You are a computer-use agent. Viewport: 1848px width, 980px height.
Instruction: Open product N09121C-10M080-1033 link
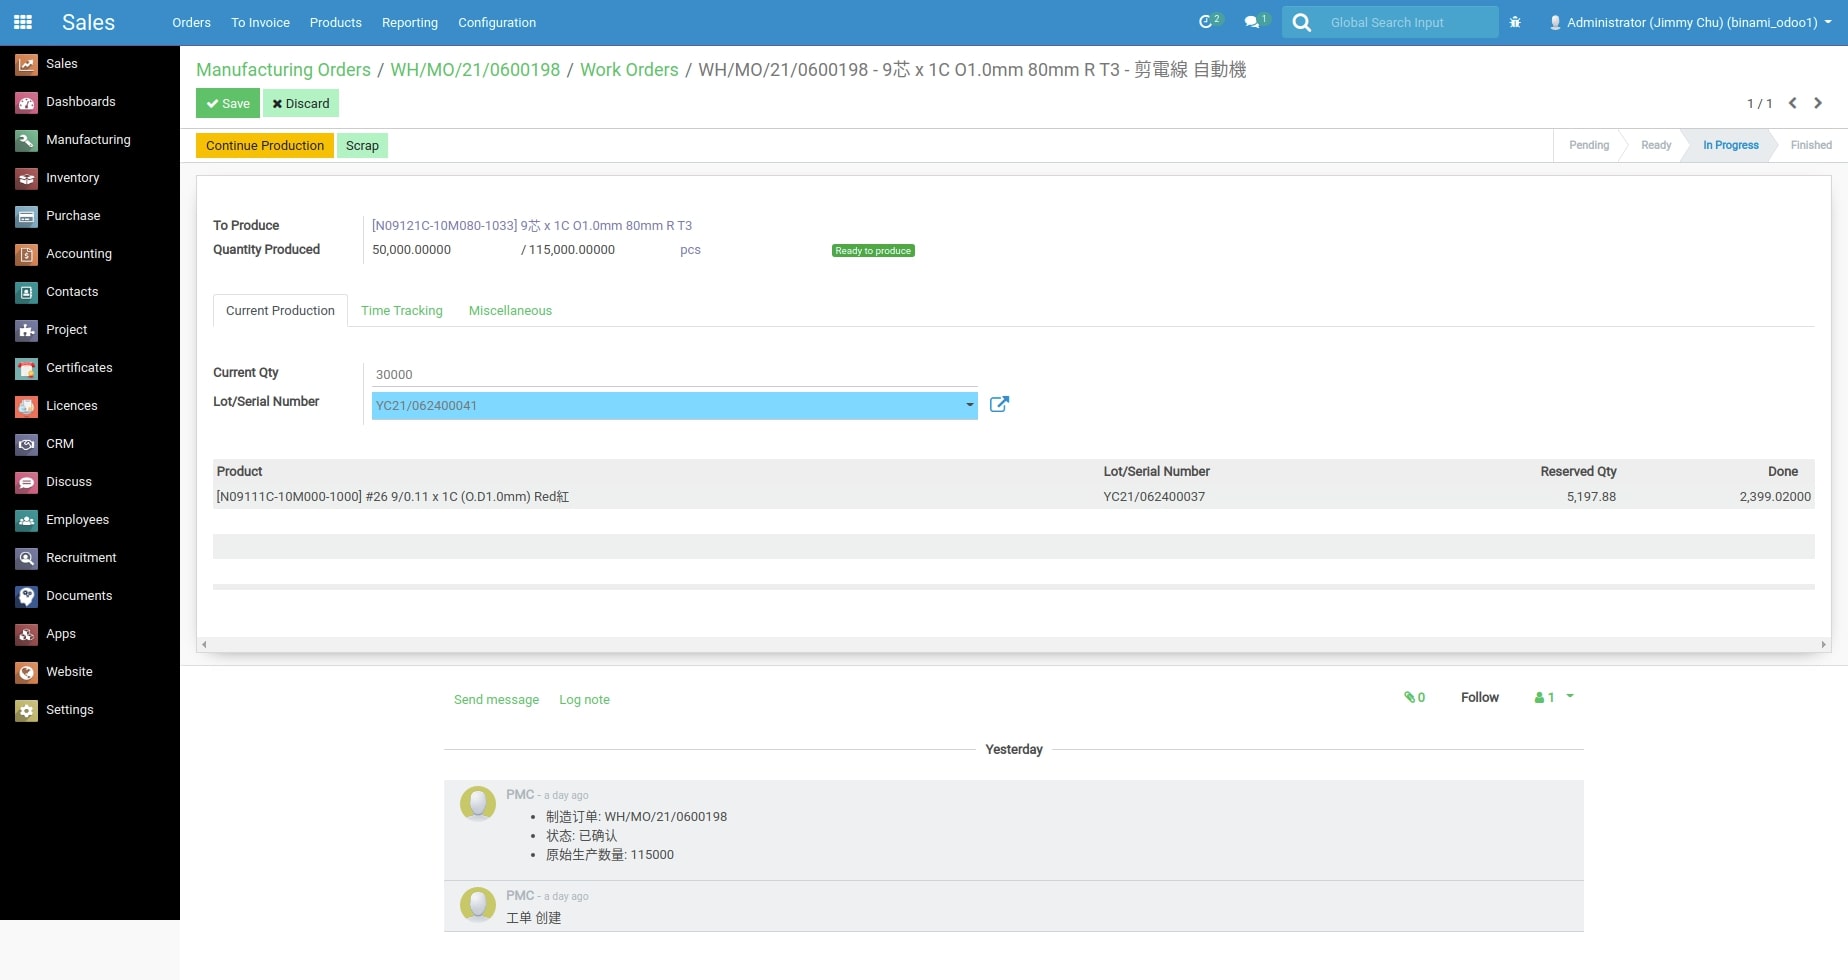pyautogui.click(x=532, y=225)
